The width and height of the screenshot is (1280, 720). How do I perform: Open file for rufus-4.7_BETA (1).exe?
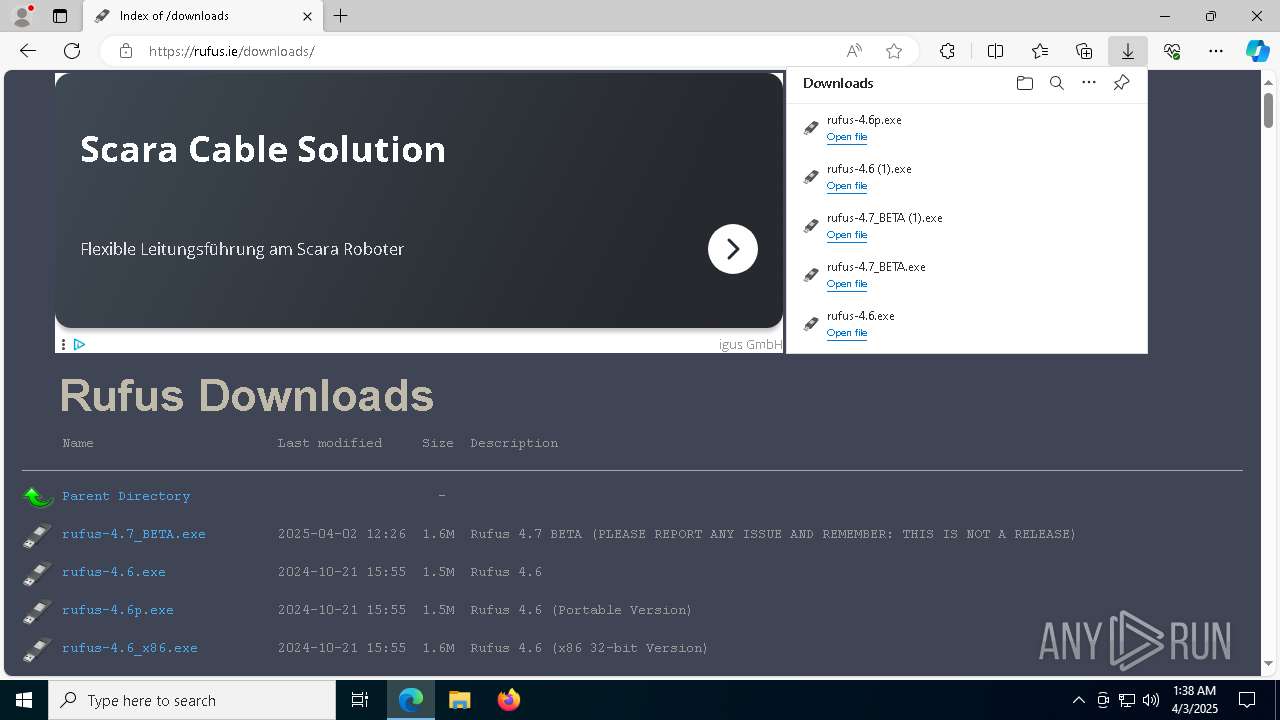(x=847, y=235)
